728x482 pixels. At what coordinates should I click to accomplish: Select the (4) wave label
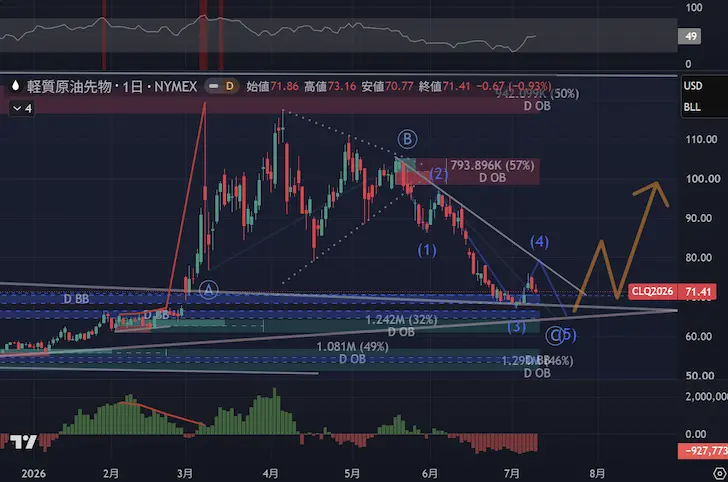click(539, 241)
